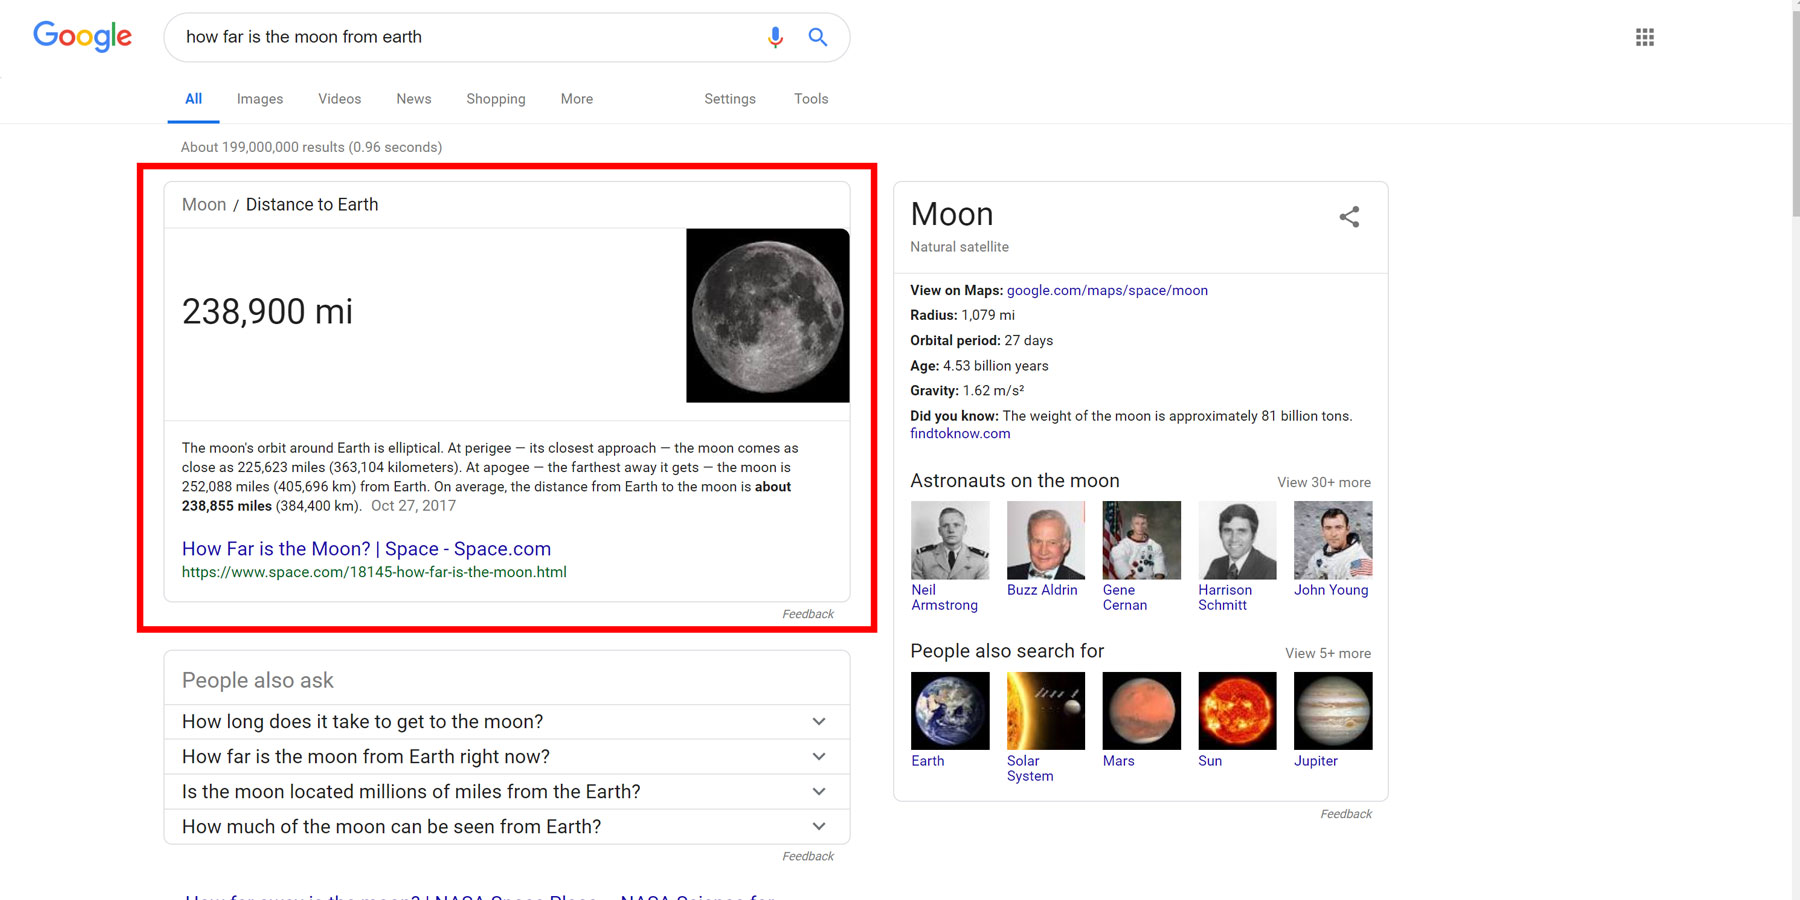Click the People also search for heading
Viewport: 1800px width, 900px height.
pyautogui.click(x=1007, y=651)
